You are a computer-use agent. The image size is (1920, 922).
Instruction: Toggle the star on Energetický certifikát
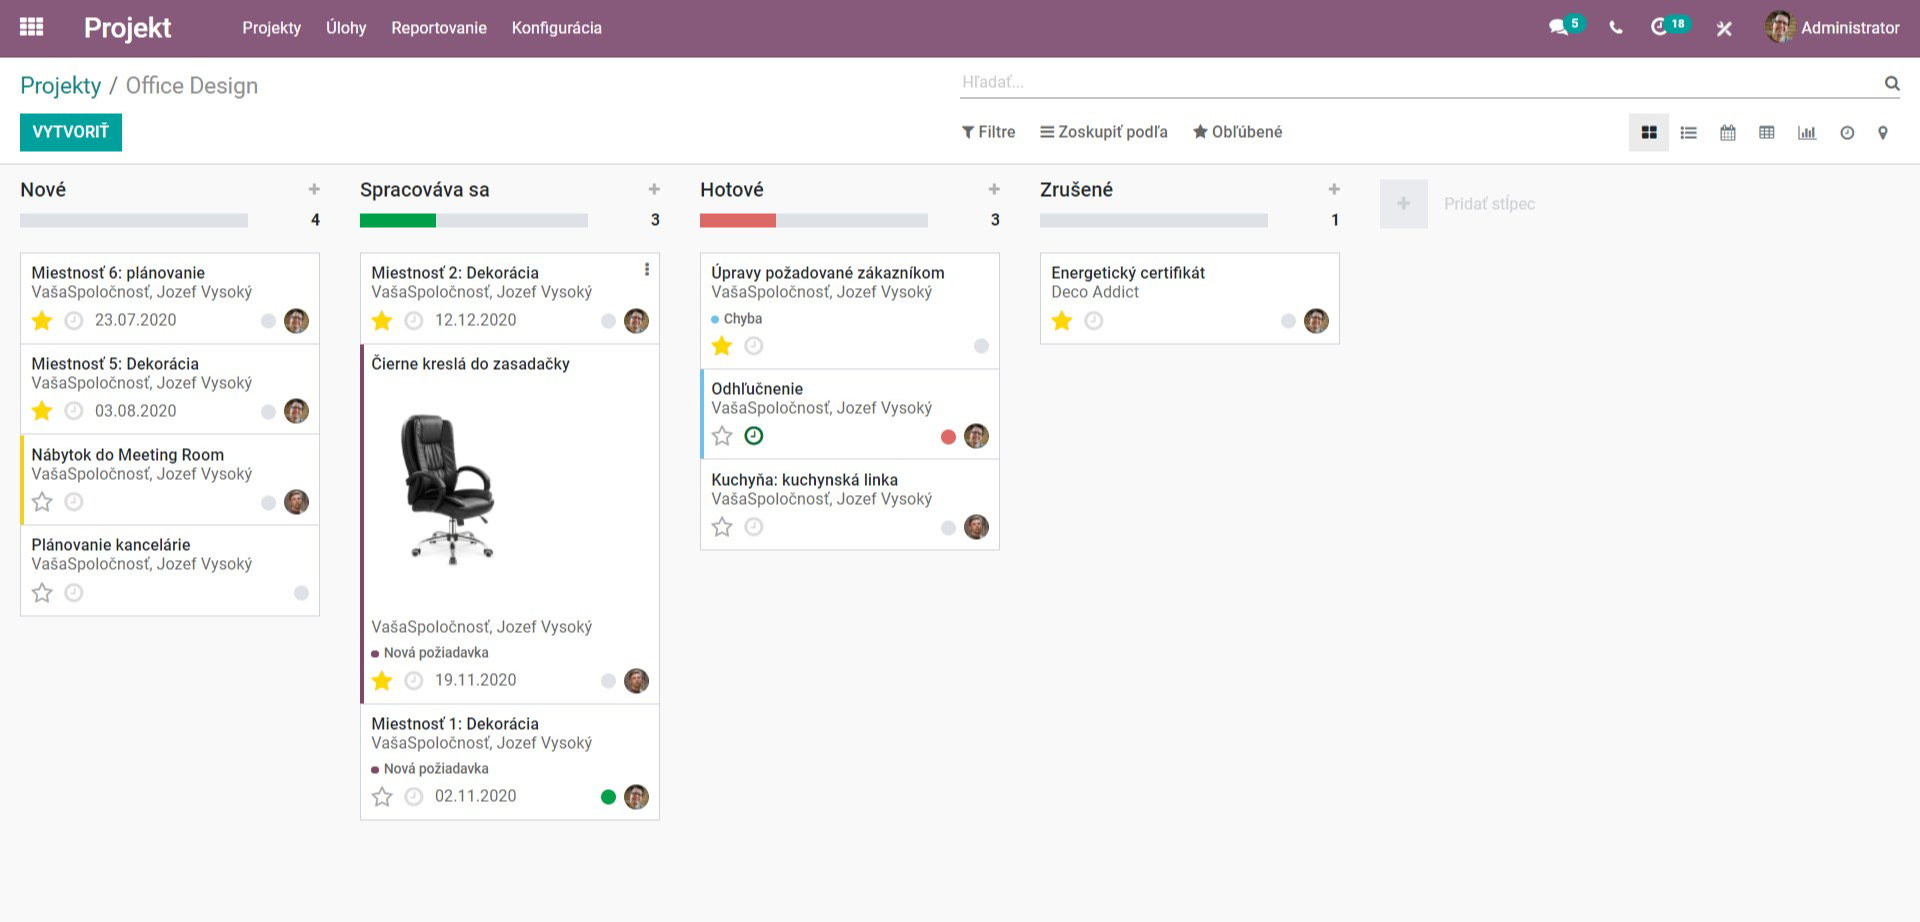point(1062,321)
